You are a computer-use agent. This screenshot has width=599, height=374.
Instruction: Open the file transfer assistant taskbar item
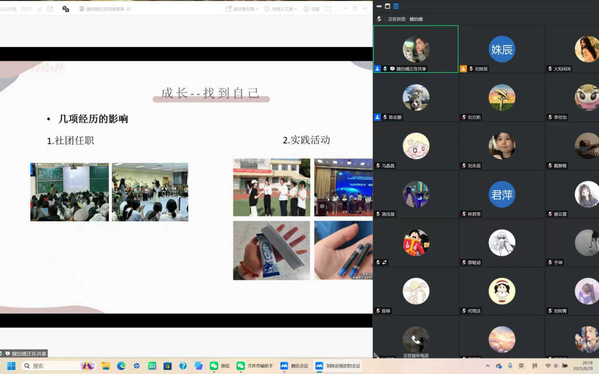click(255, 366)
